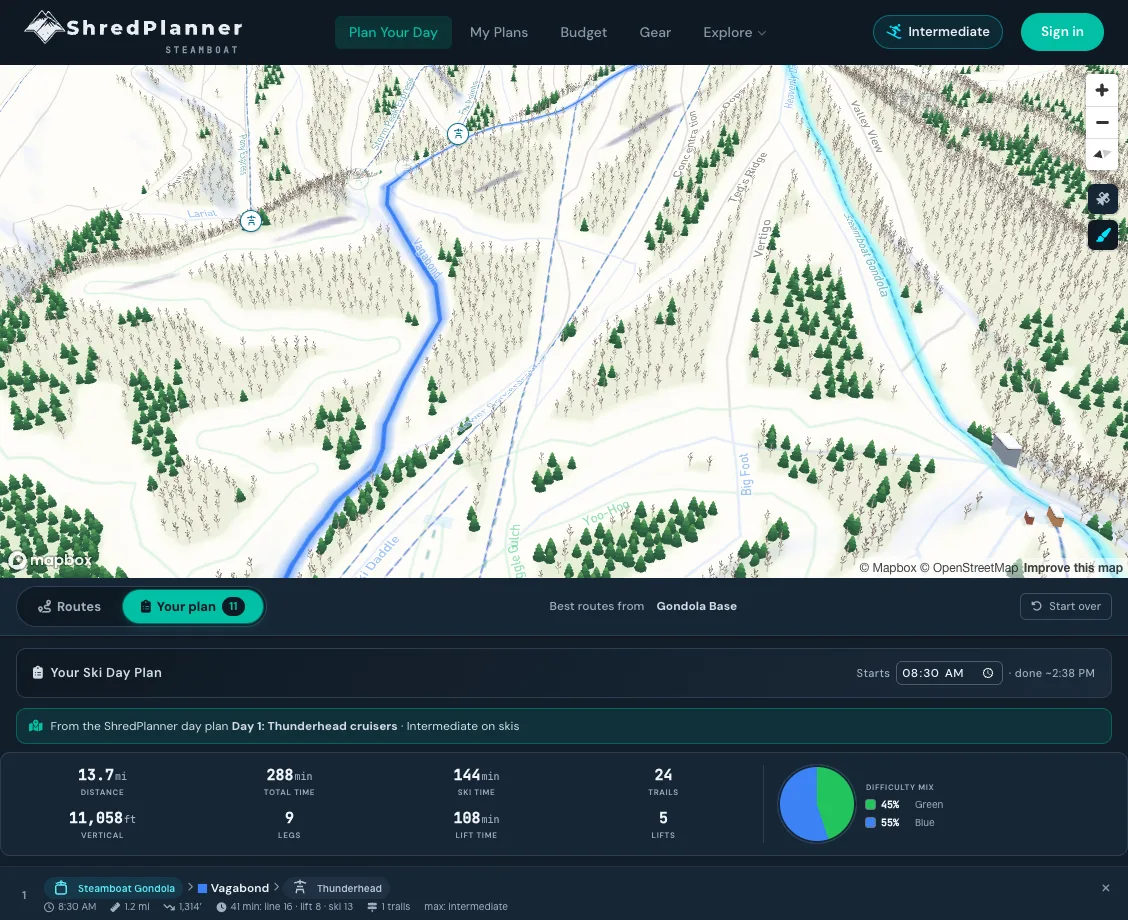Click the 'done ~2:38 PM' text
This screenshot has height=920, width=1128.
[x=1055, y=673]
